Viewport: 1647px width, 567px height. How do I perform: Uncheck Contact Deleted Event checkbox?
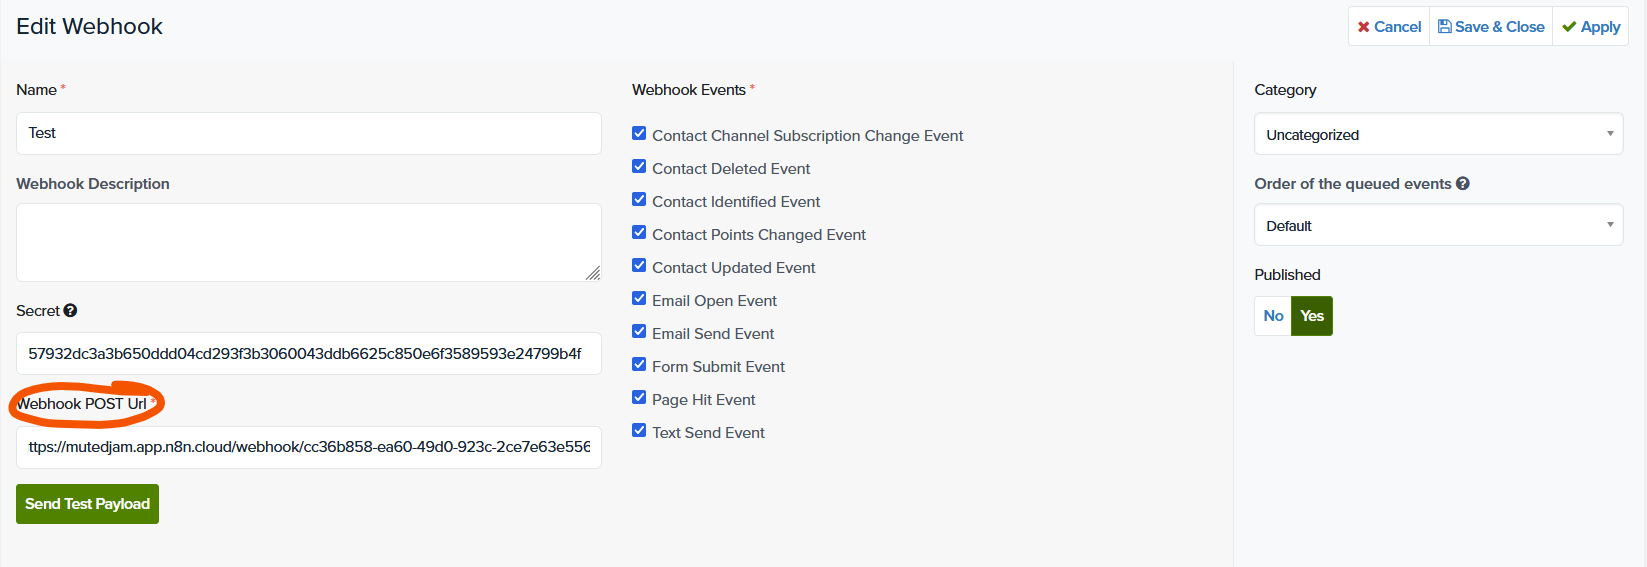pos(639,167)
